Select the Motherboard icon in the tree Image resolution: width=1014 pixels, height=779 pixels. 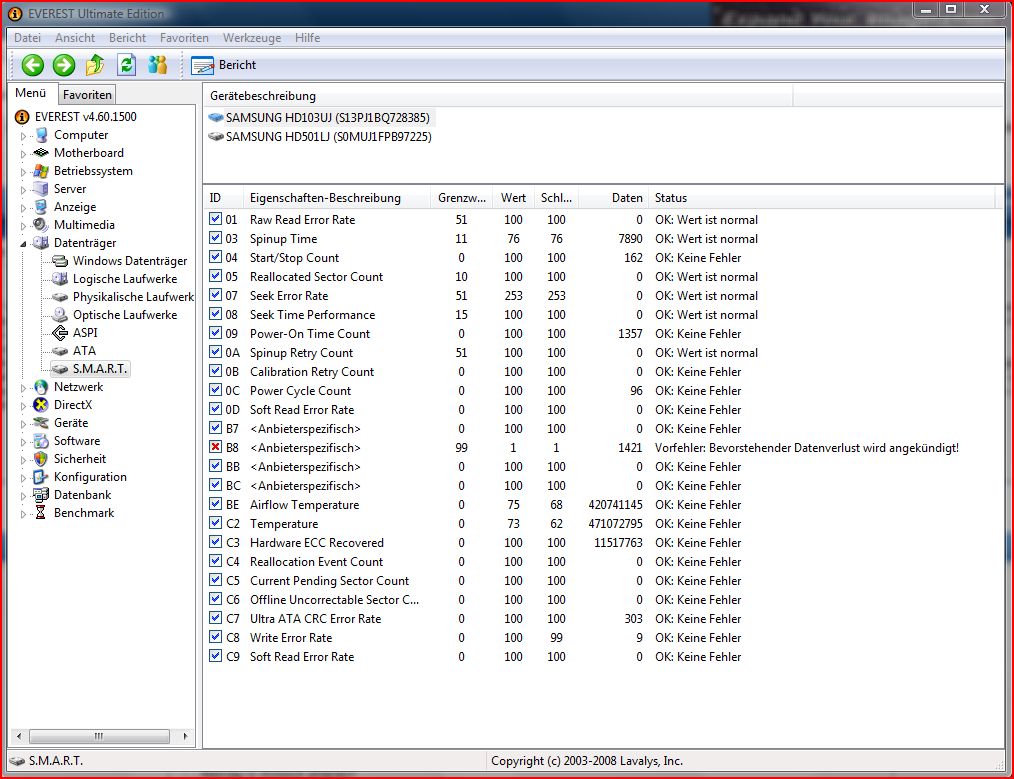(x=41, y=153)
